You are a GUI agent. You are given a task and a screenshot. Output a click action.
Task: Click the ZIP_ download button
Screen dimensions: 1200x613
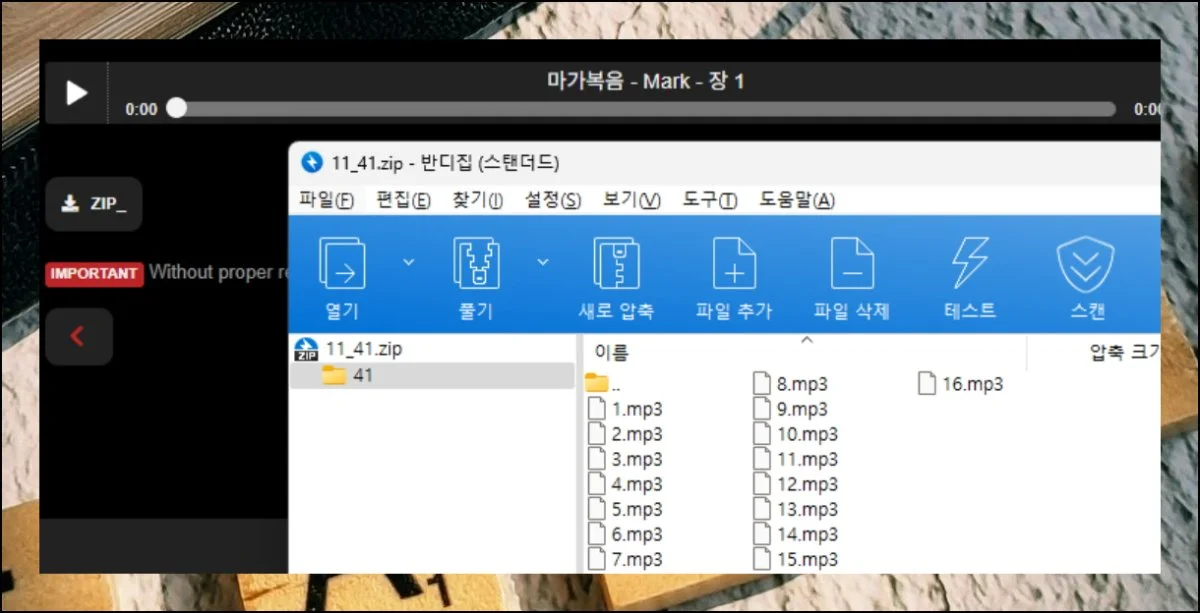[x=94, y=204]
